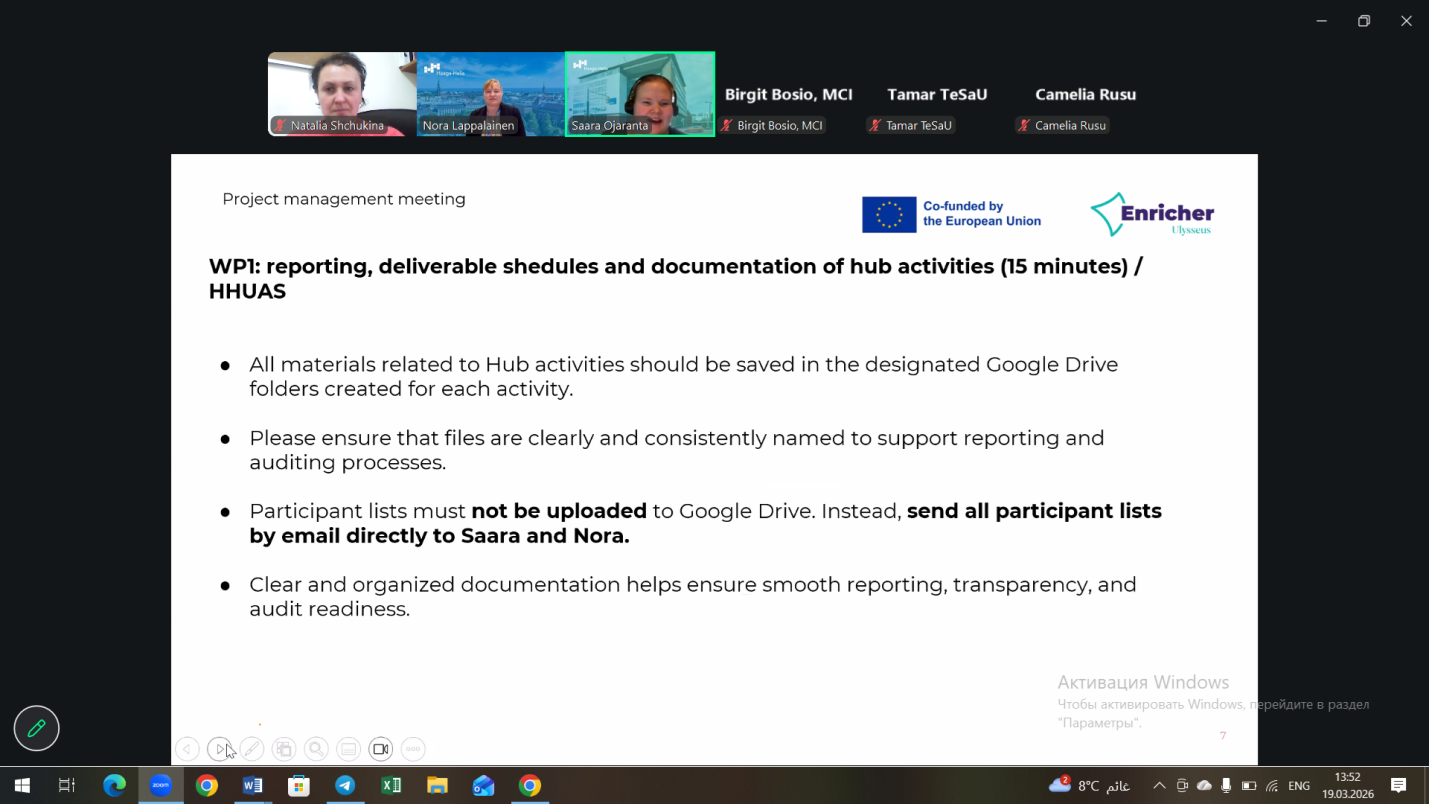
Task: Toggle the slide camera icon
Action: tap(381, 749)
